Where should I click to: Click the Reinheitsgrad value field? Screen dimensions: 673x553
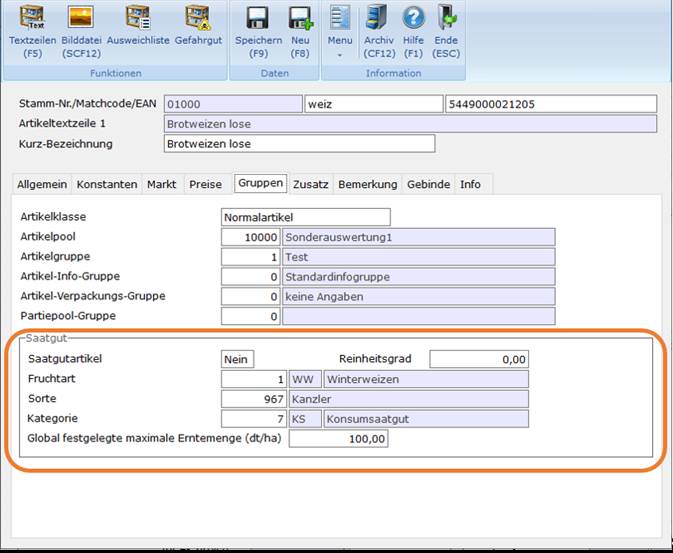[479, 359]
